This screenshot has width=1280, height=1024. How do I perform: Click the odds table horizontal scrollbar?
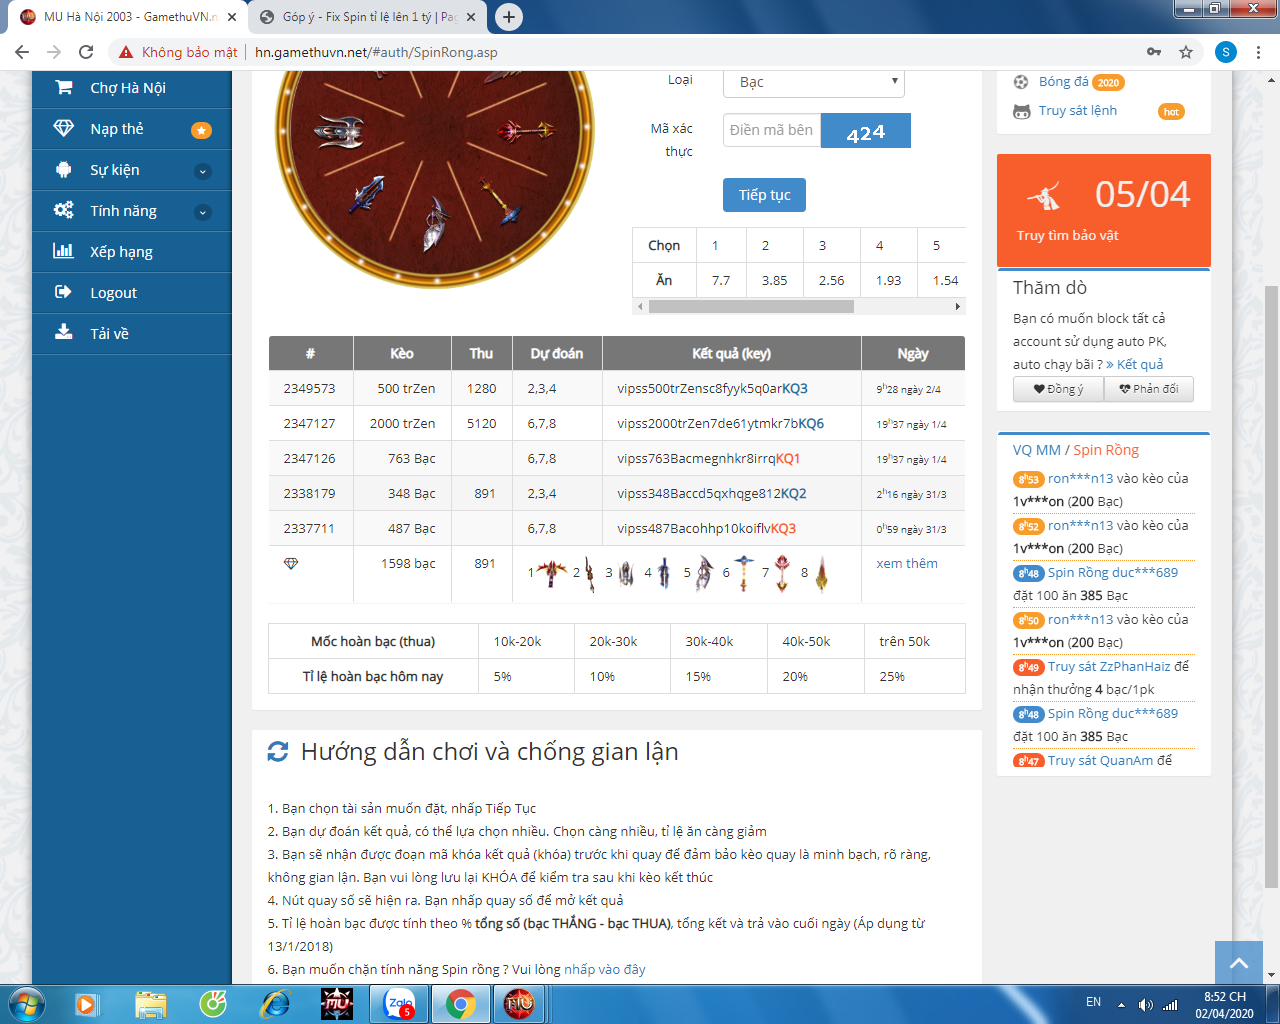(x=751, y=306)
